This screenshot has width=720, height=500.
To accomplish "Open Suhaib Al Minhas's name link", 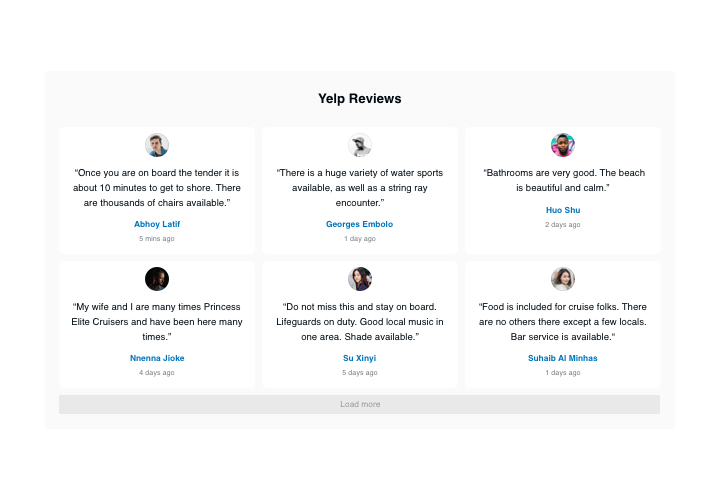I will click(563, 358).
